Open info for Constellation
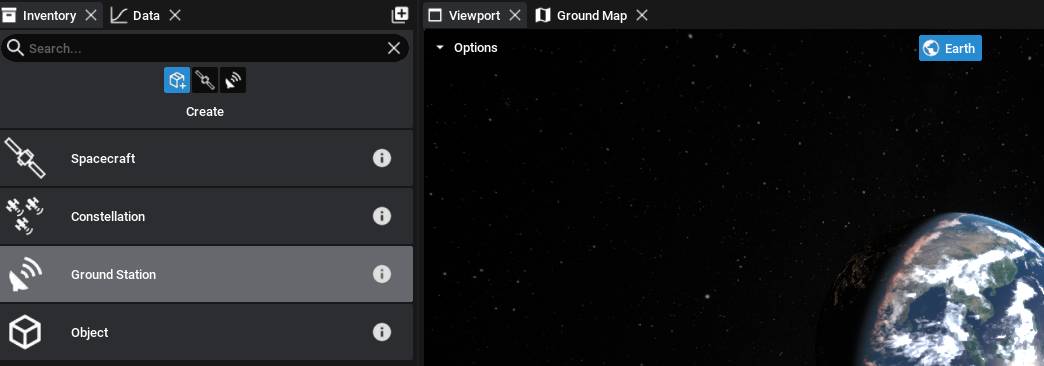 click(382, 216)
